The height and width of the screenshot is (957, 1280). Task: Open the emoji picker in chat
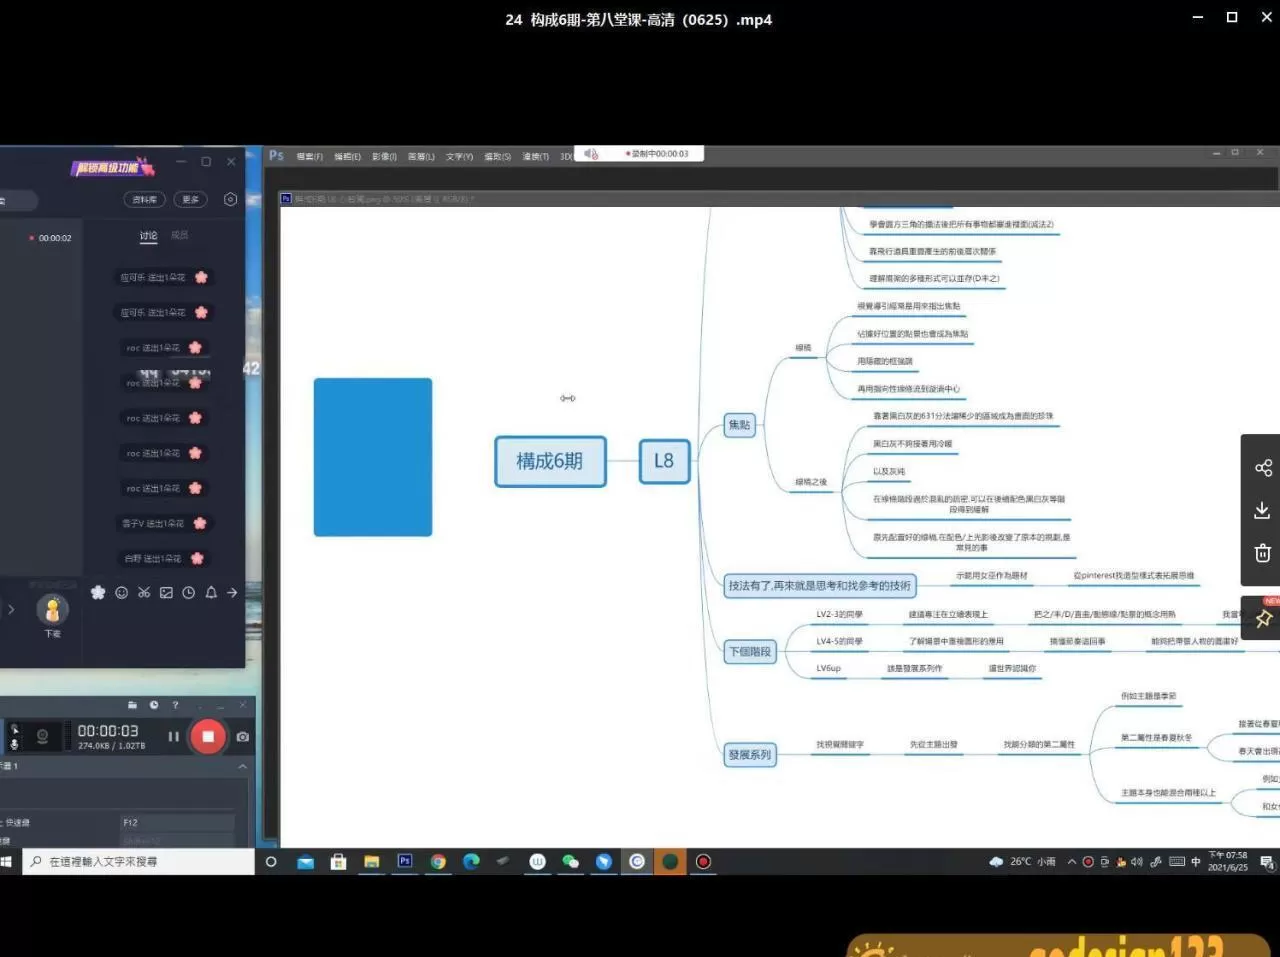(x=121, y=593)
